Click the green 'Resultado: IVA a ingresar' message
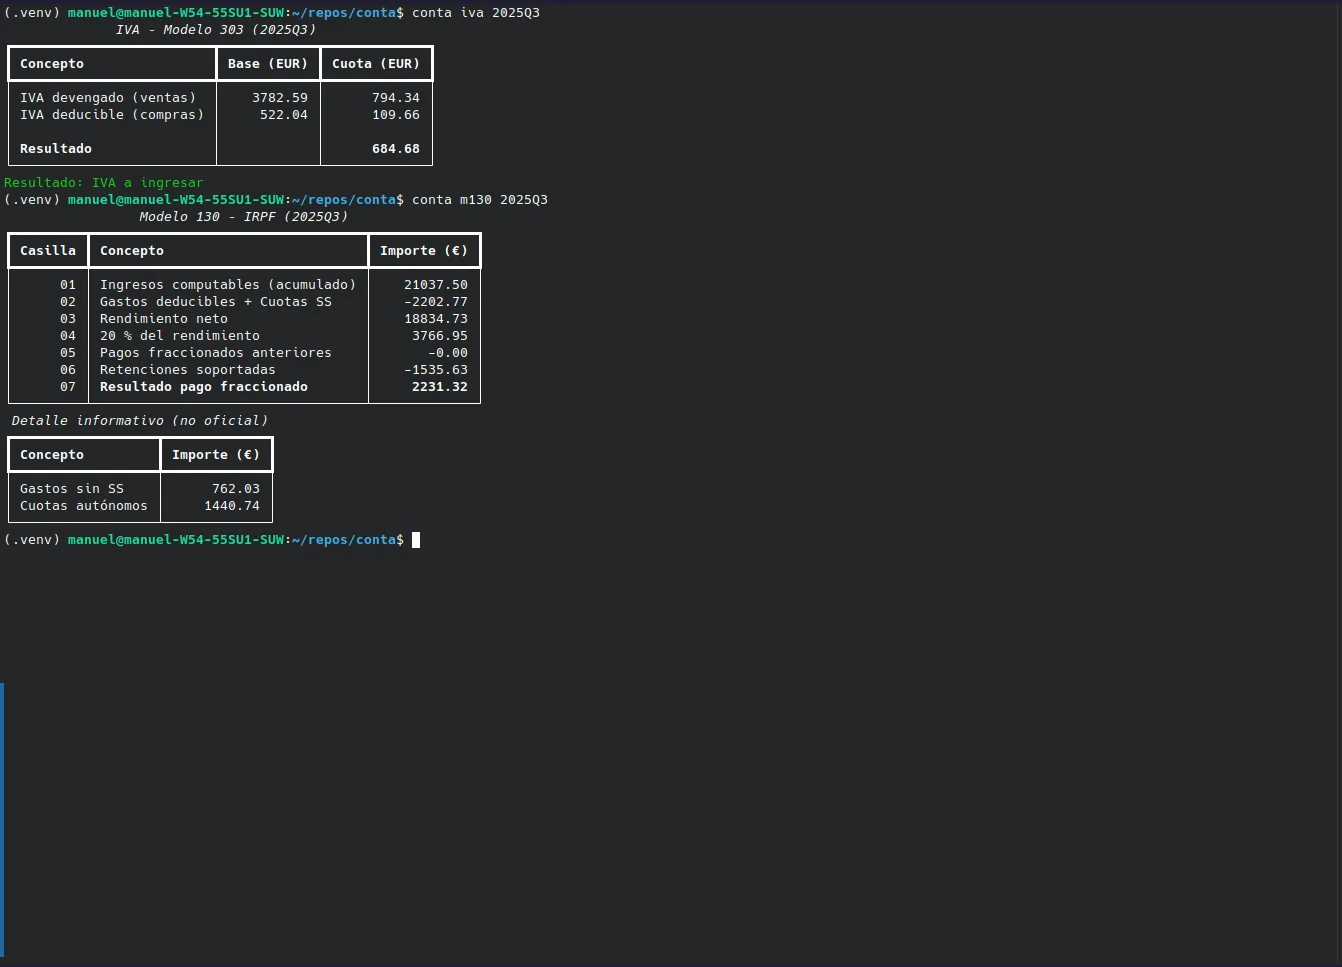This screenshot has height=967, width=1342. (103, 183)
